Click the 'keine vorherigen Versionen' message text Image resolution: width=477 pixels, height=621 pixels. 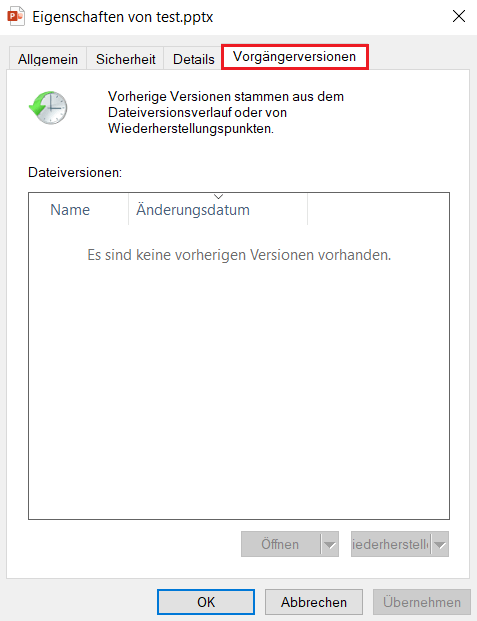point(239,255)
